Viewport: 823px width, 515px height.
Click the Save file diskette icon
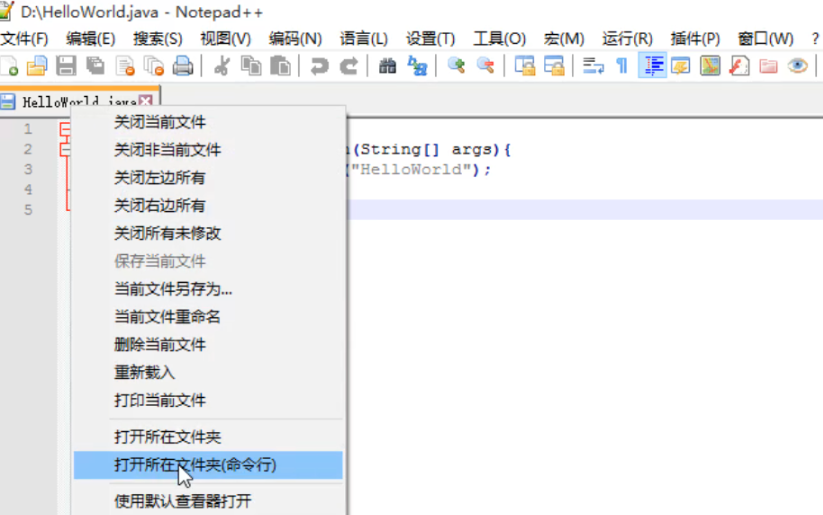pos(66,66)
